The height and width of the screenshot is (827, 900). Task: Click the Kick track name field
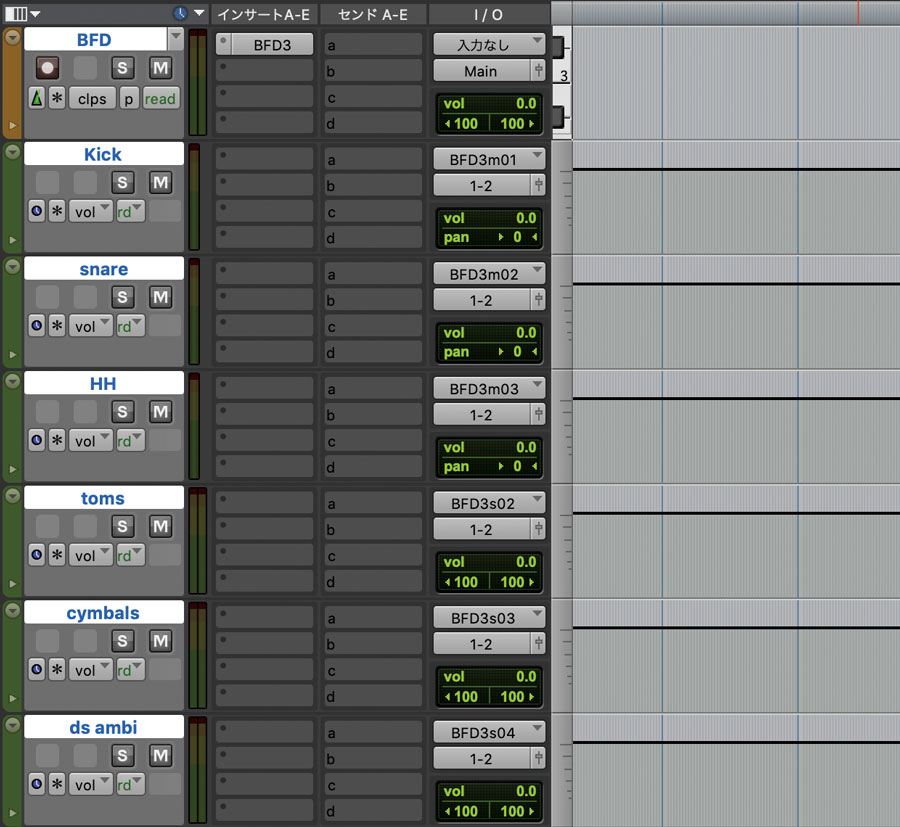pyautogui.click(x=104, y=154)
